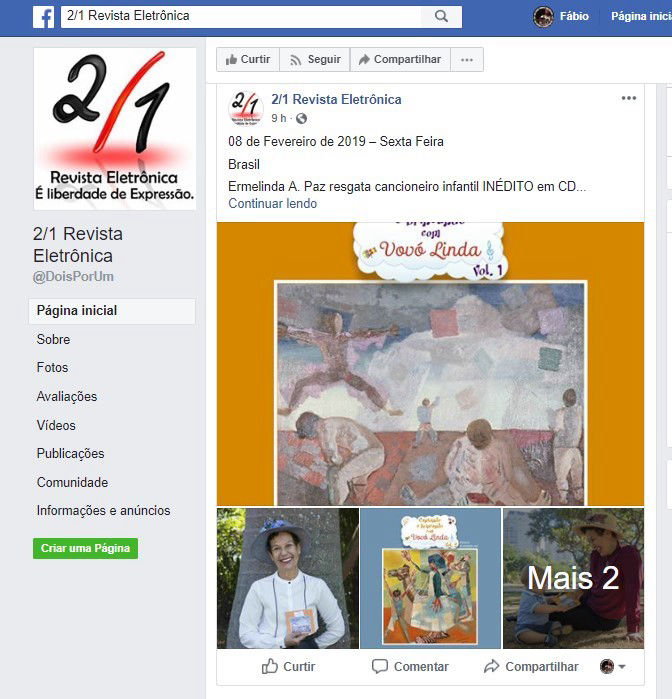Click top Compartilhar page button
The image size is (672, 699).
pos(400,60)
